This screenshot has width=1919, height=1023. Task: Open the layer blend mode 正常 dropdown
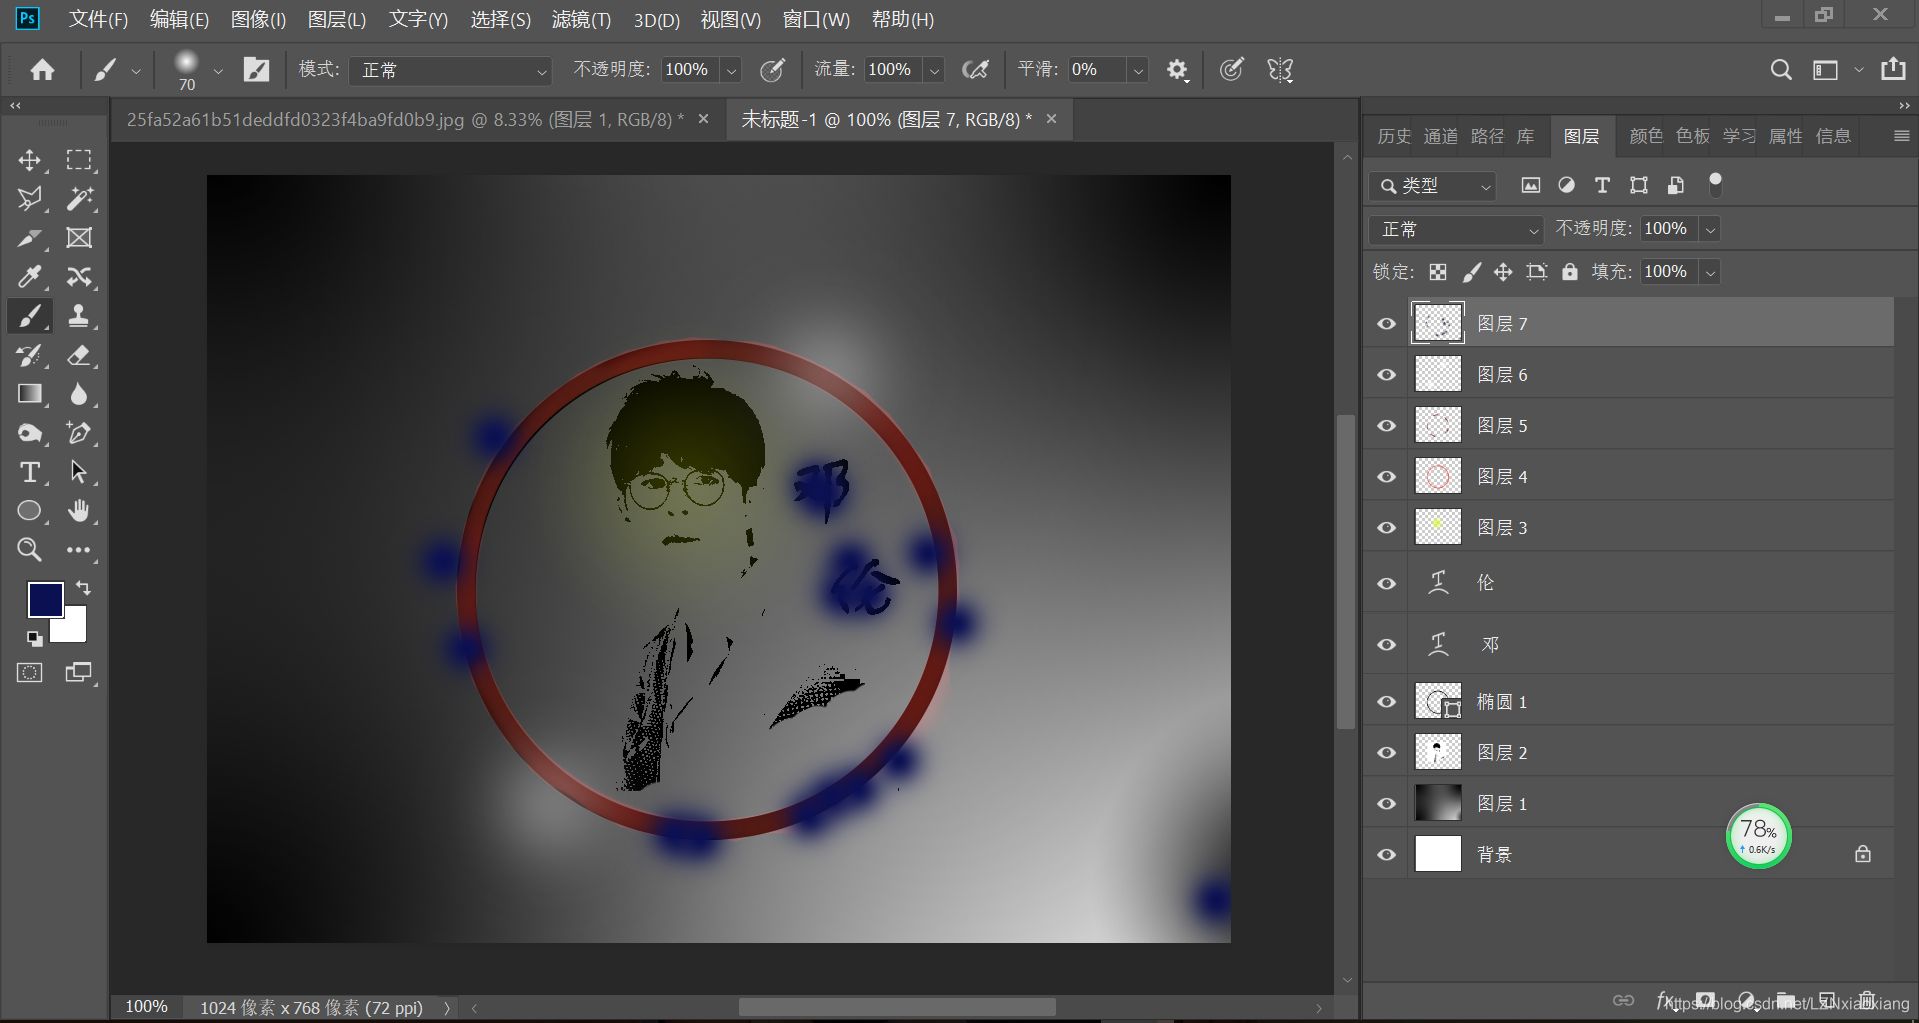tap(1456, 229)
